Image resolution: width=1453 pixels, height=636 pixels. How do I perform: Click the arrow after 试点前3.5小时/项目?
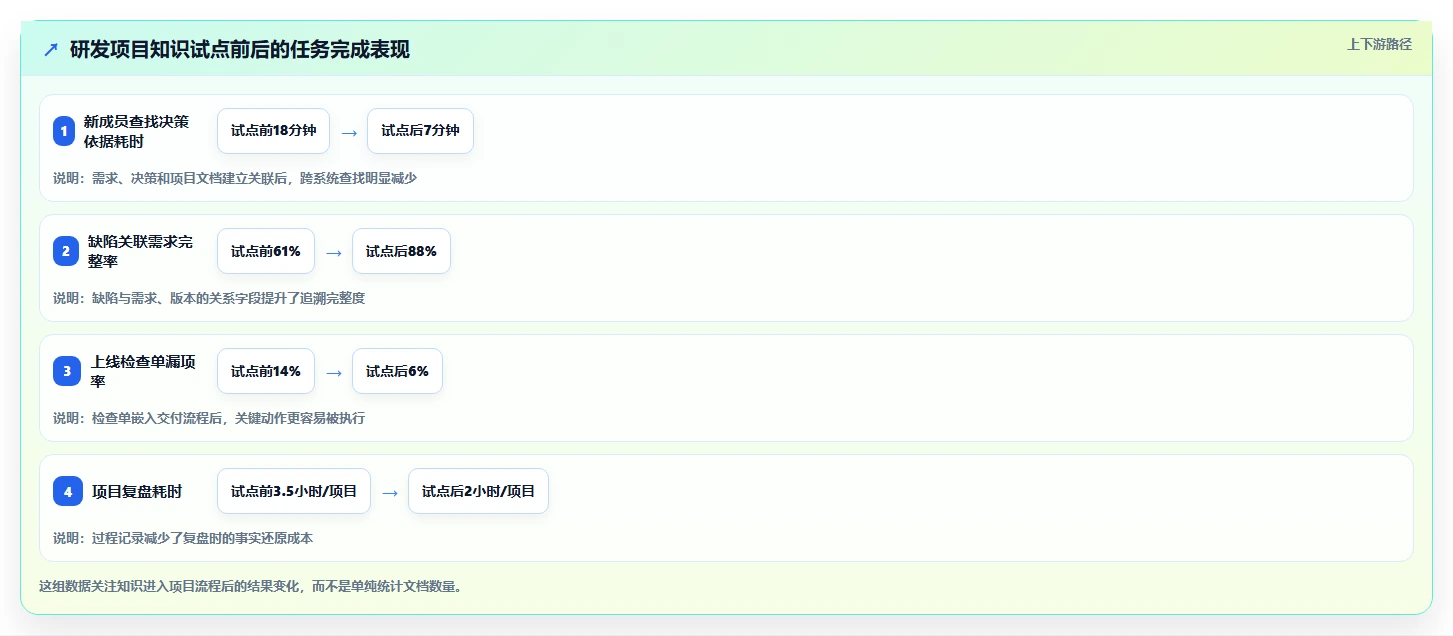[x=390, y=492]
